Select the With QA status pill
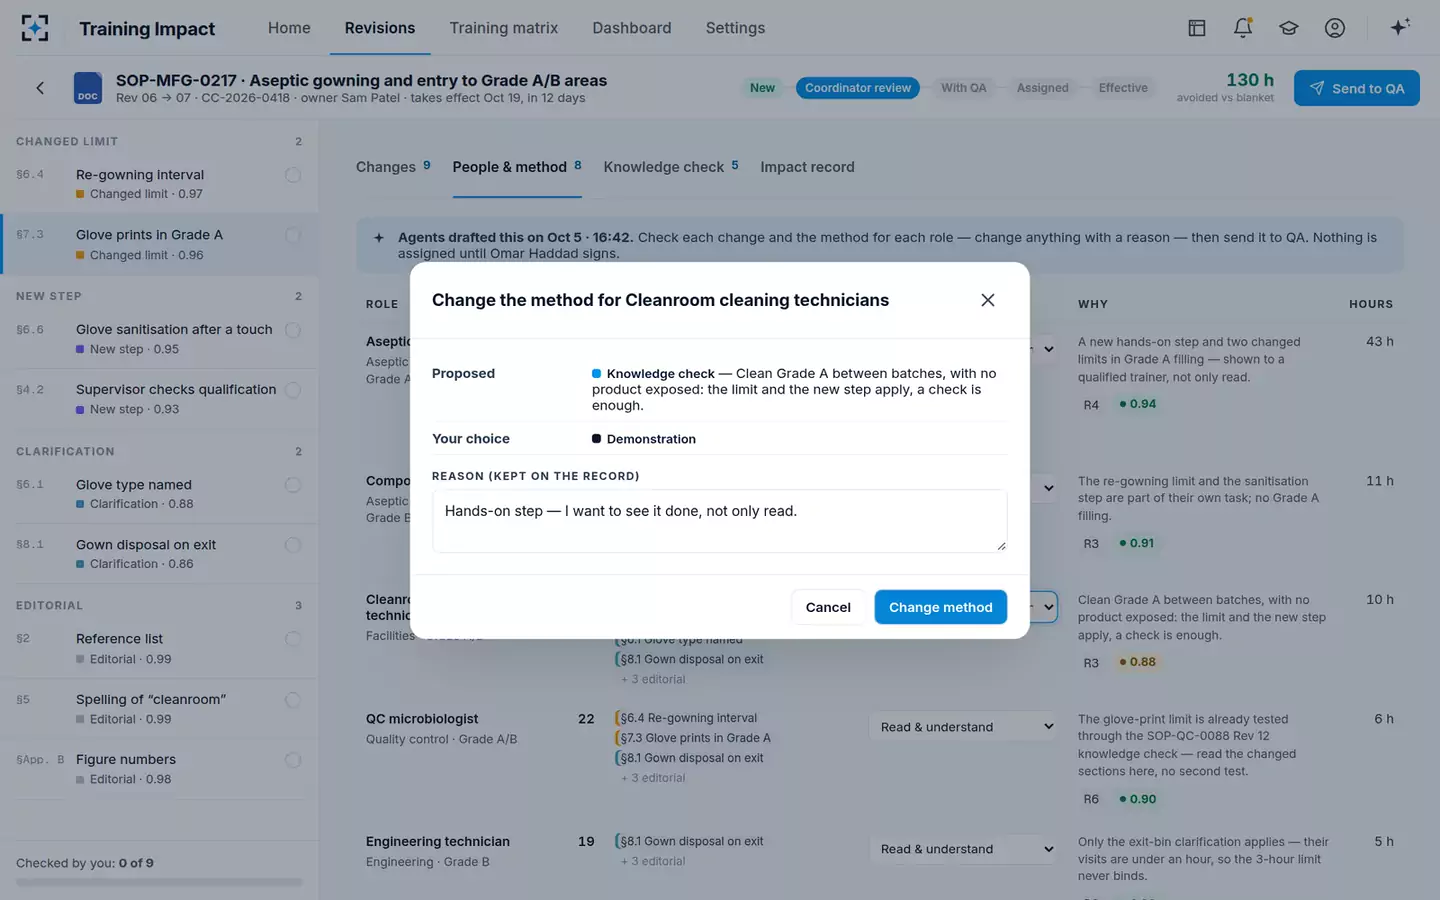Screen dimensions: 1440x900 pos(964,88)
